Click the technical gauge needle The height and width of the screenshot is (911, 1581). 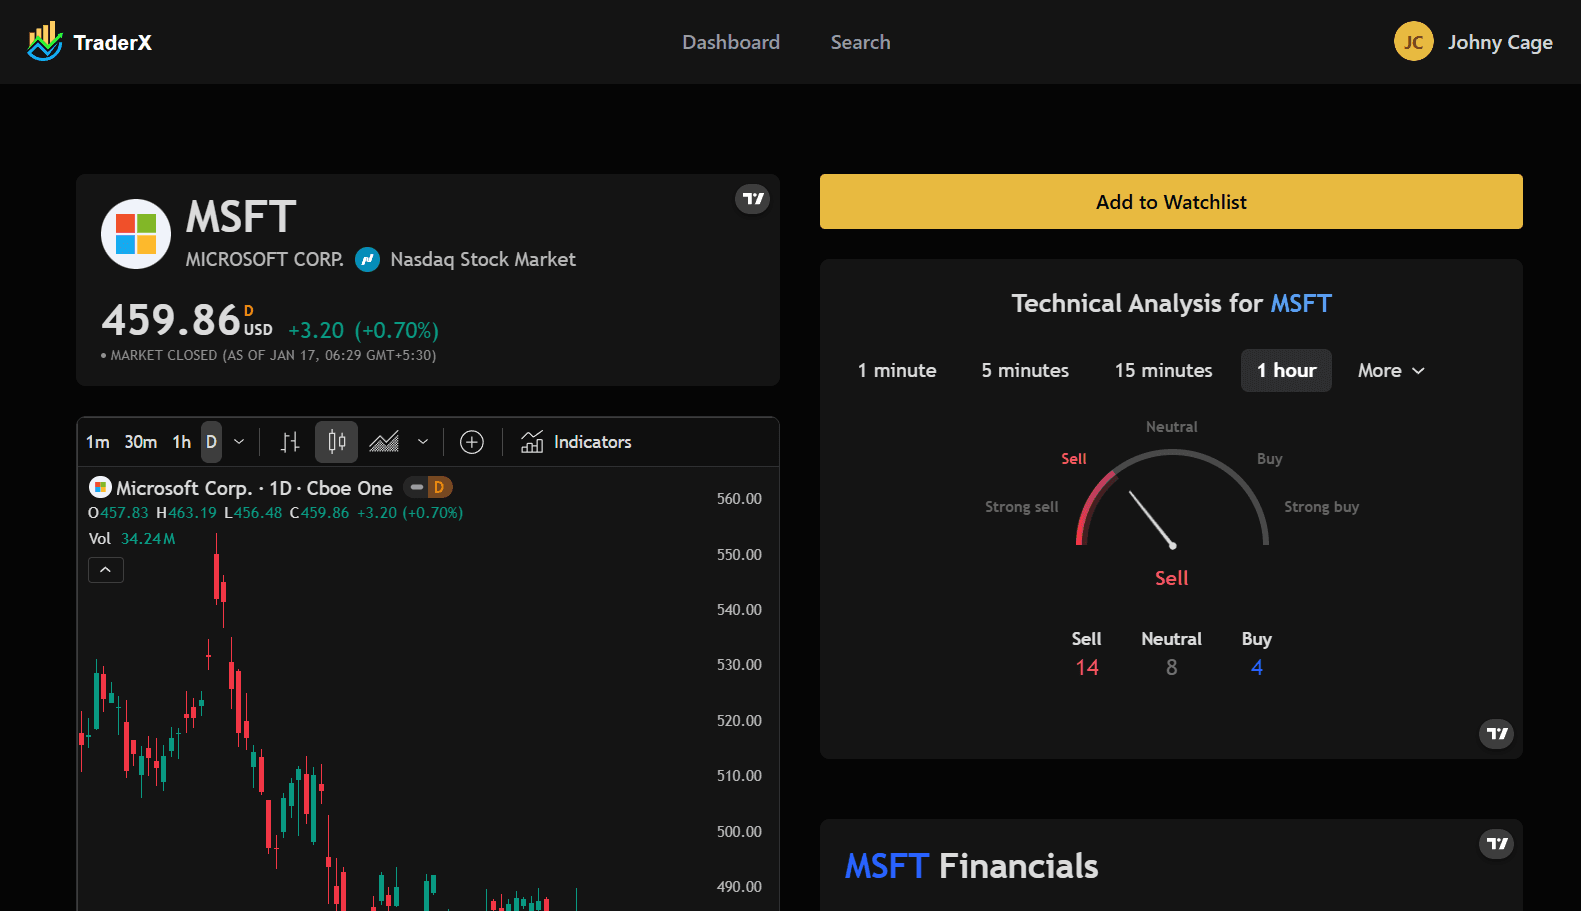point(1152,519)
